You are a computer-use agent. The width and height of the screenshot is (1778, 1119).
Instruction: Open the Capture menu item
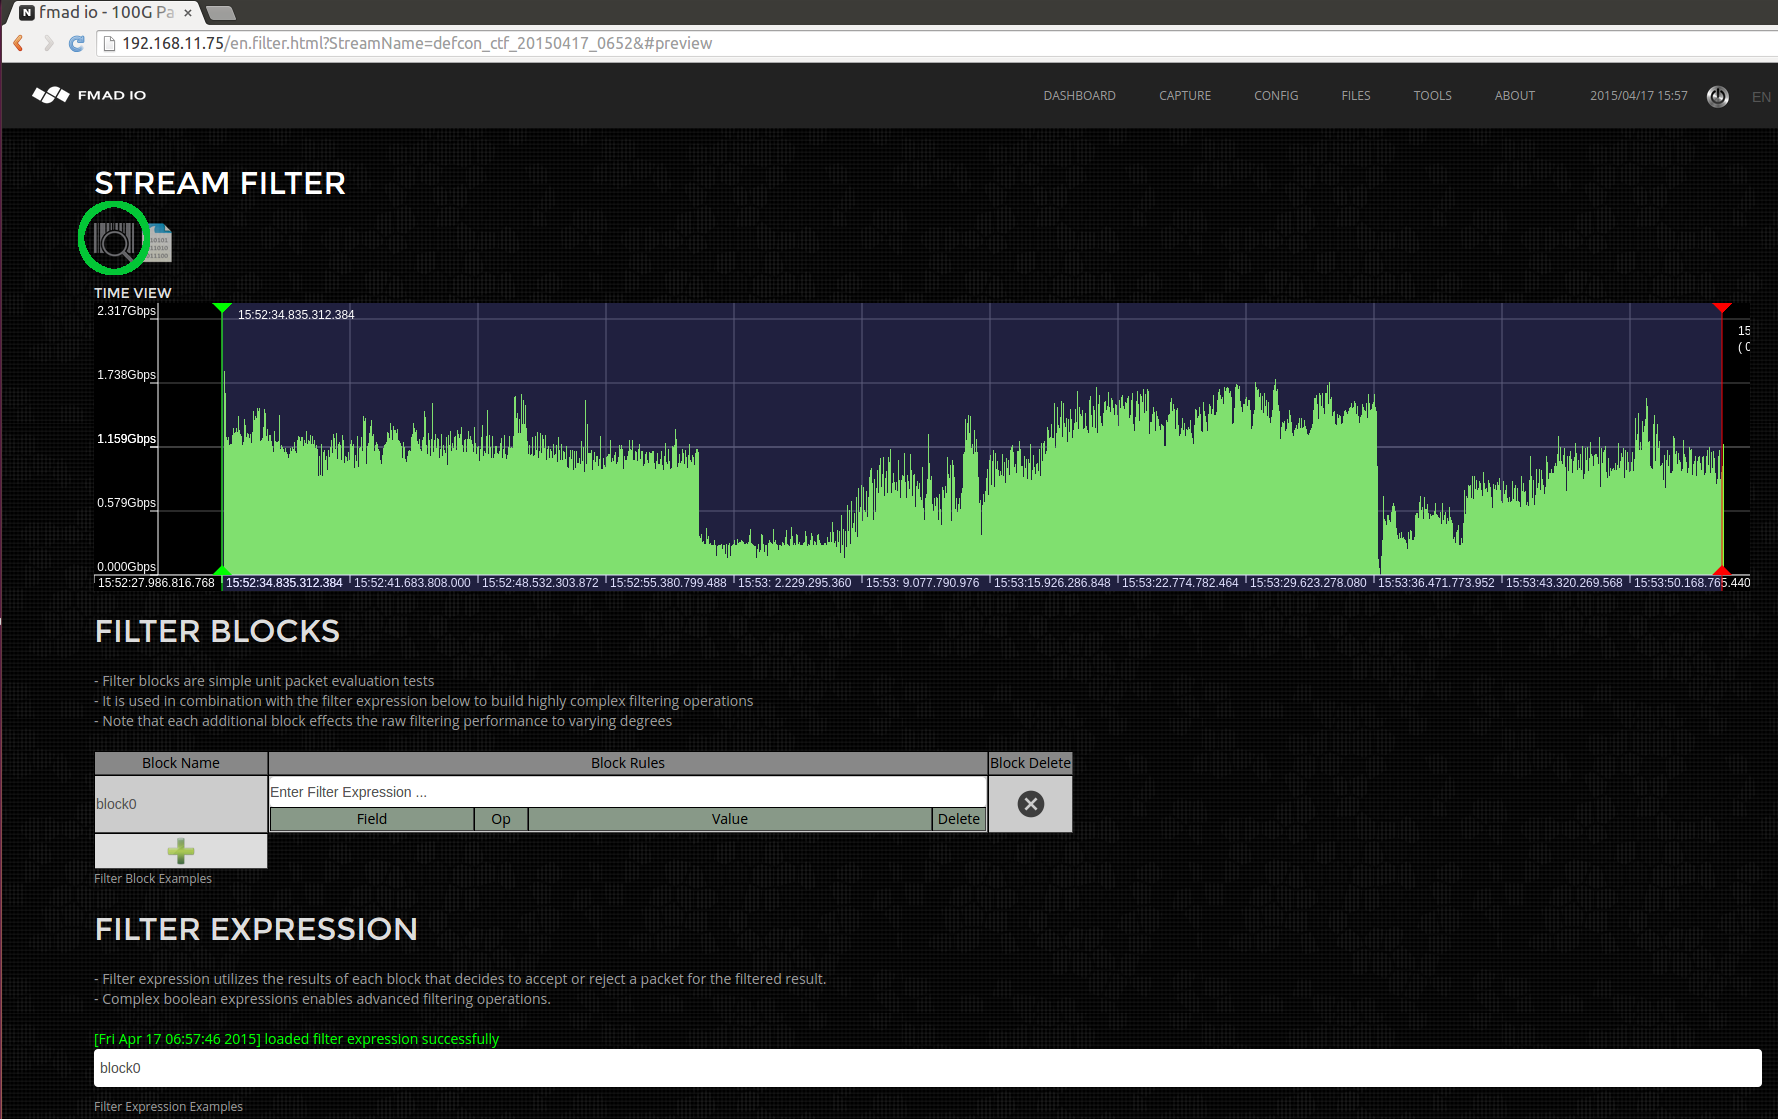pyautogui.click(x=1184, y=96)
